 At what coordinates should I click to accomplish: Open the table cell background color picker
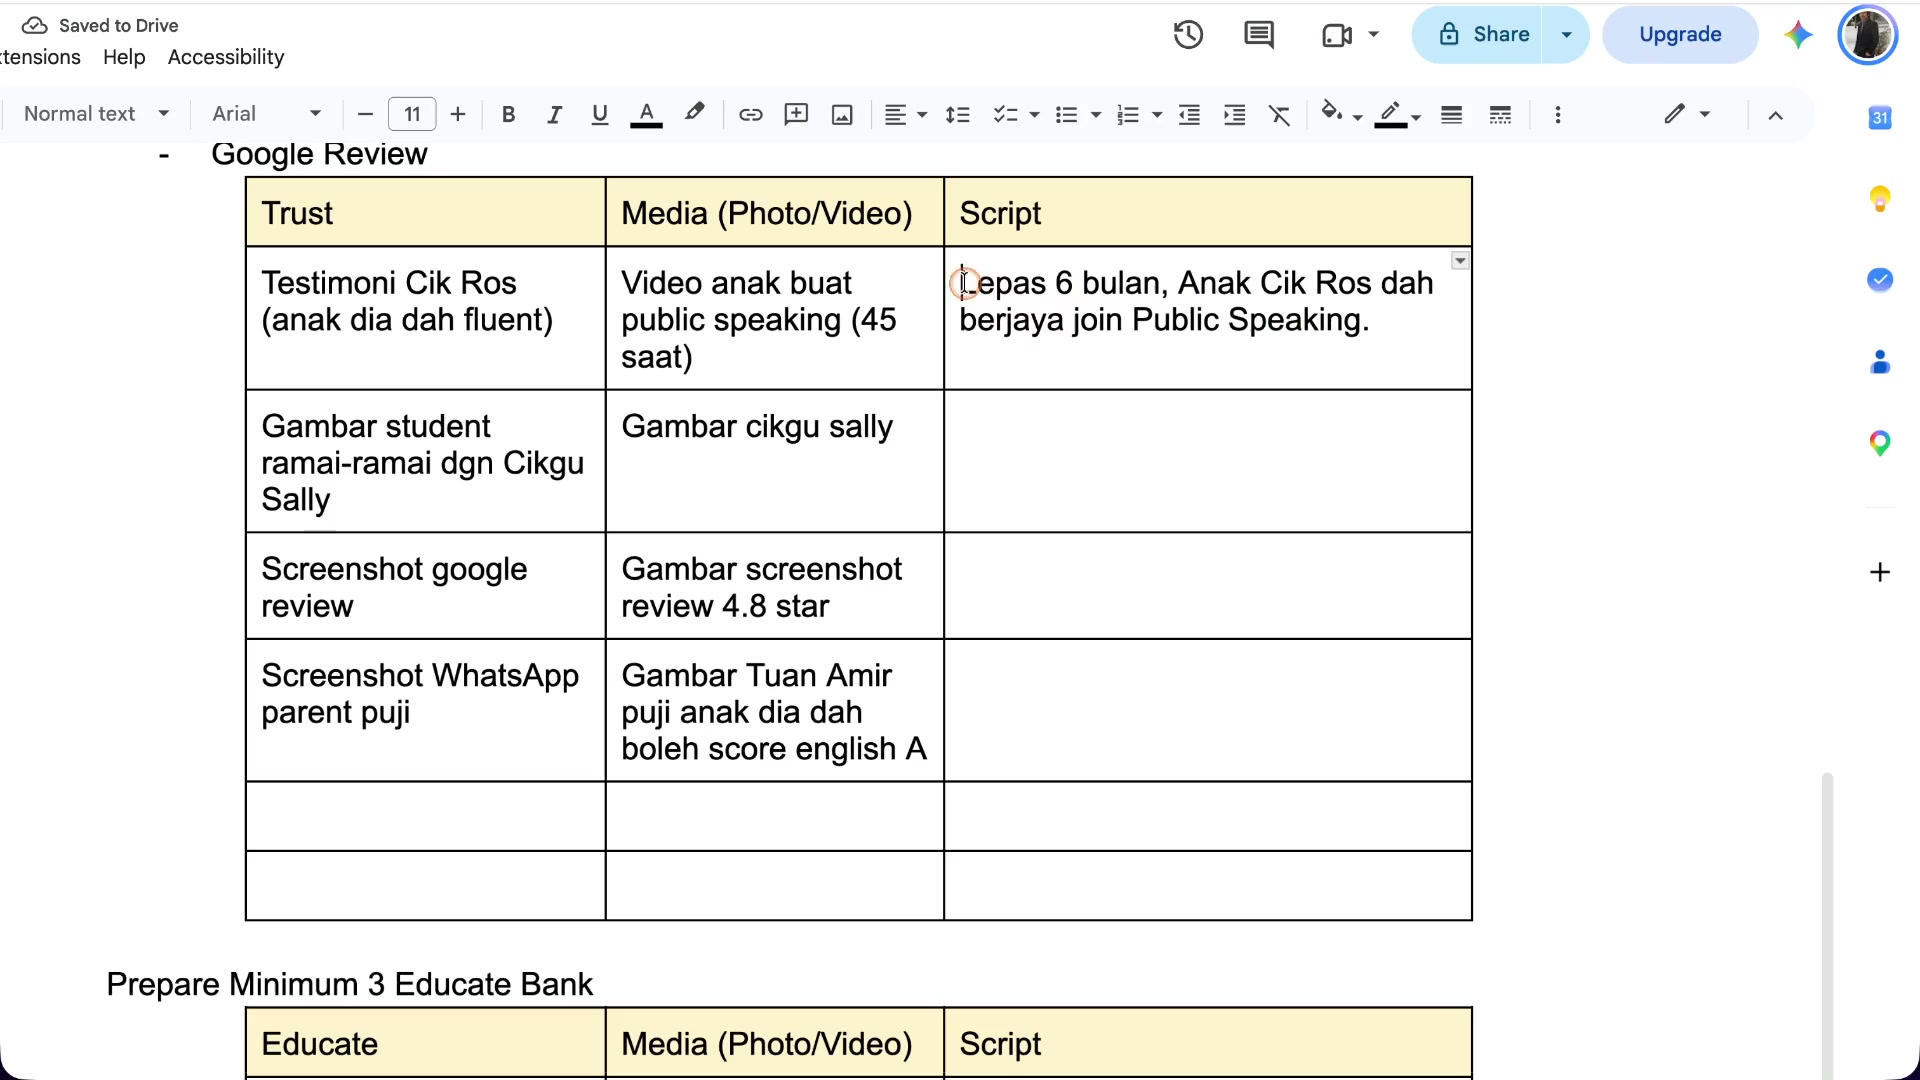[1341, 114]
